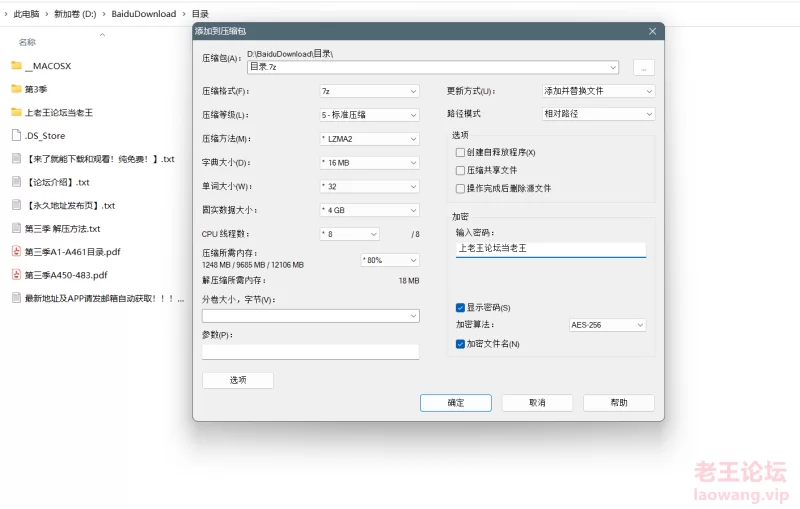This screenshot has height=509, width=800.
Task: Click the browse "..." button
Action: pyautogui.click(x=644, y=68)
